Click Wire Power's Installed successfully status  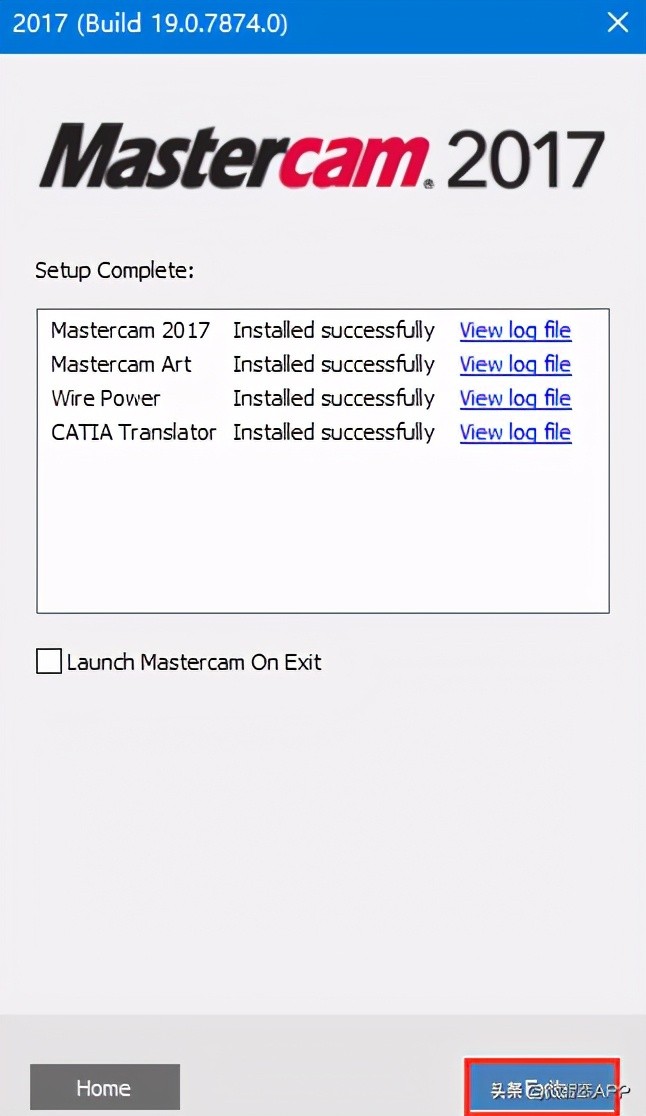(333, 398)
